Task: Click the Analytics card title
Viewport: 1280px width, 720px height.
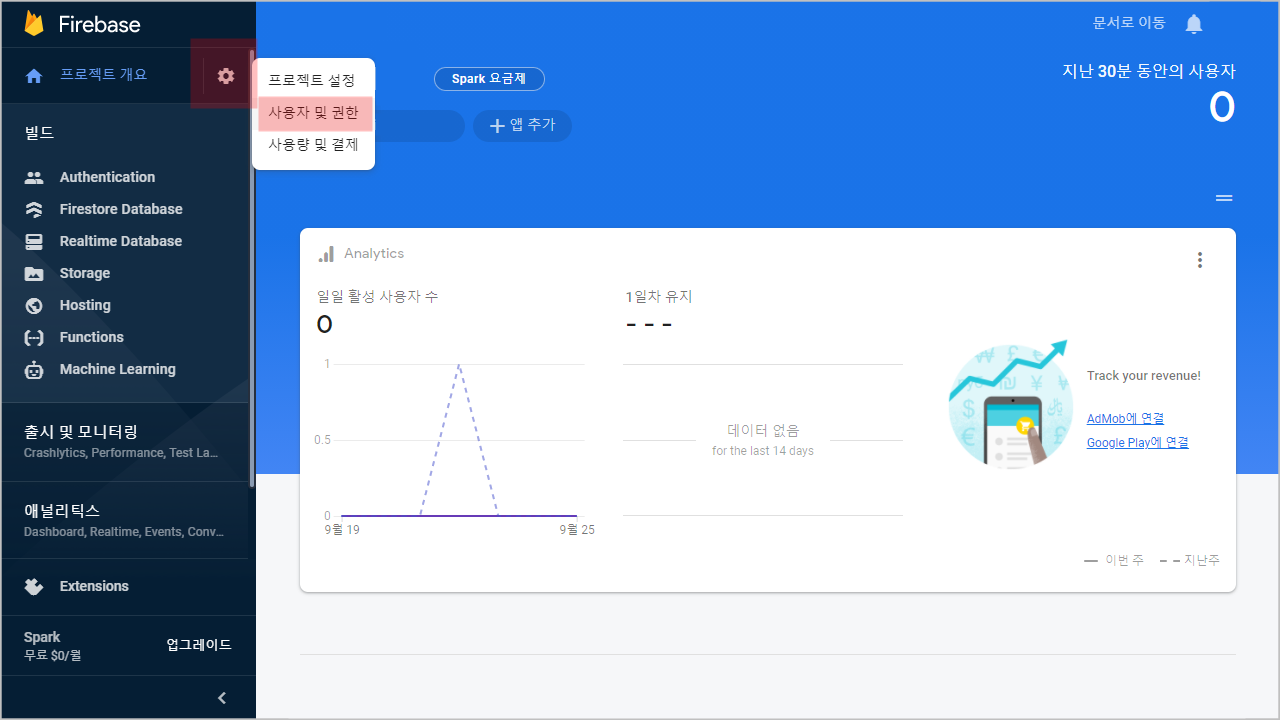Action: [374, 254]
